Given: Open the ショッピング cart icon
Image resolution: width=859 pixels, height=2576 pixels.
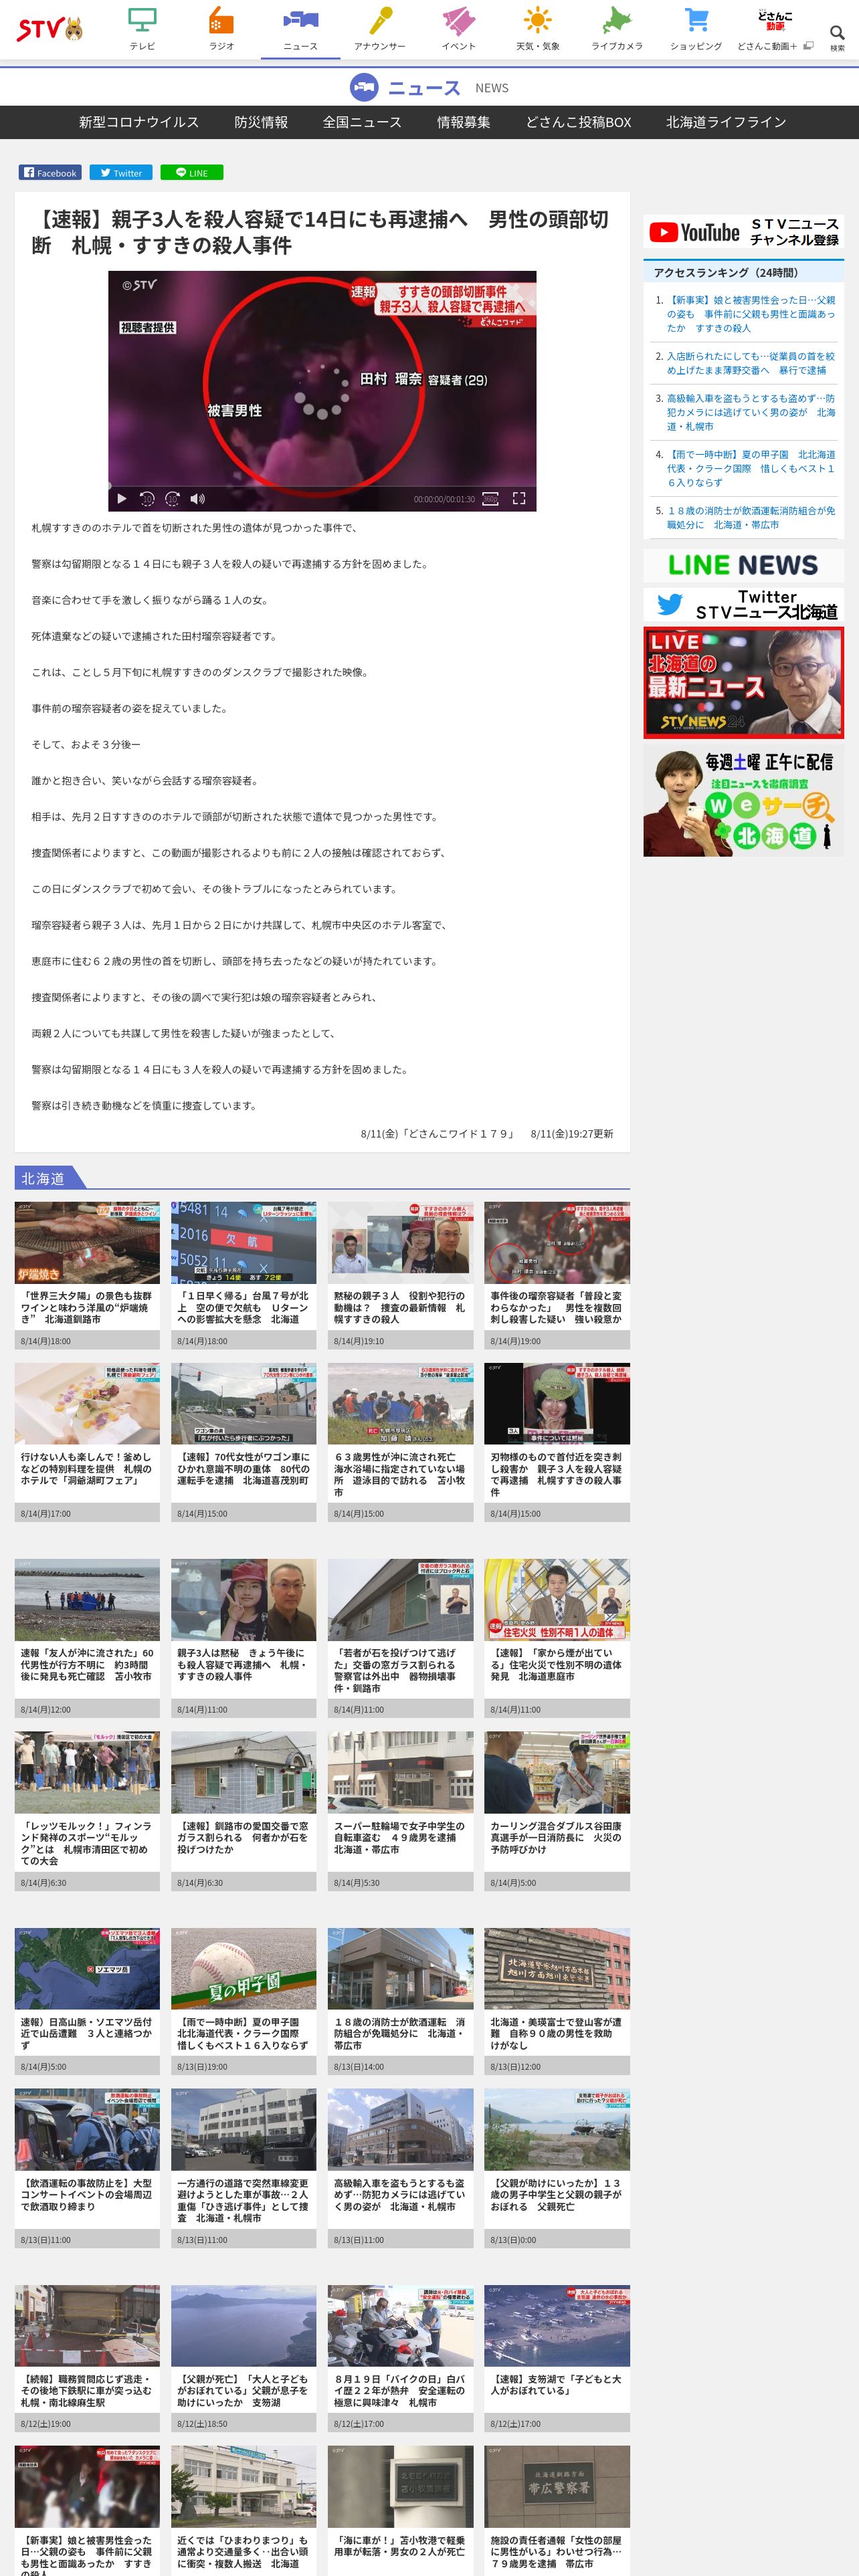Looking at the screenshot, I should point(696,20).
